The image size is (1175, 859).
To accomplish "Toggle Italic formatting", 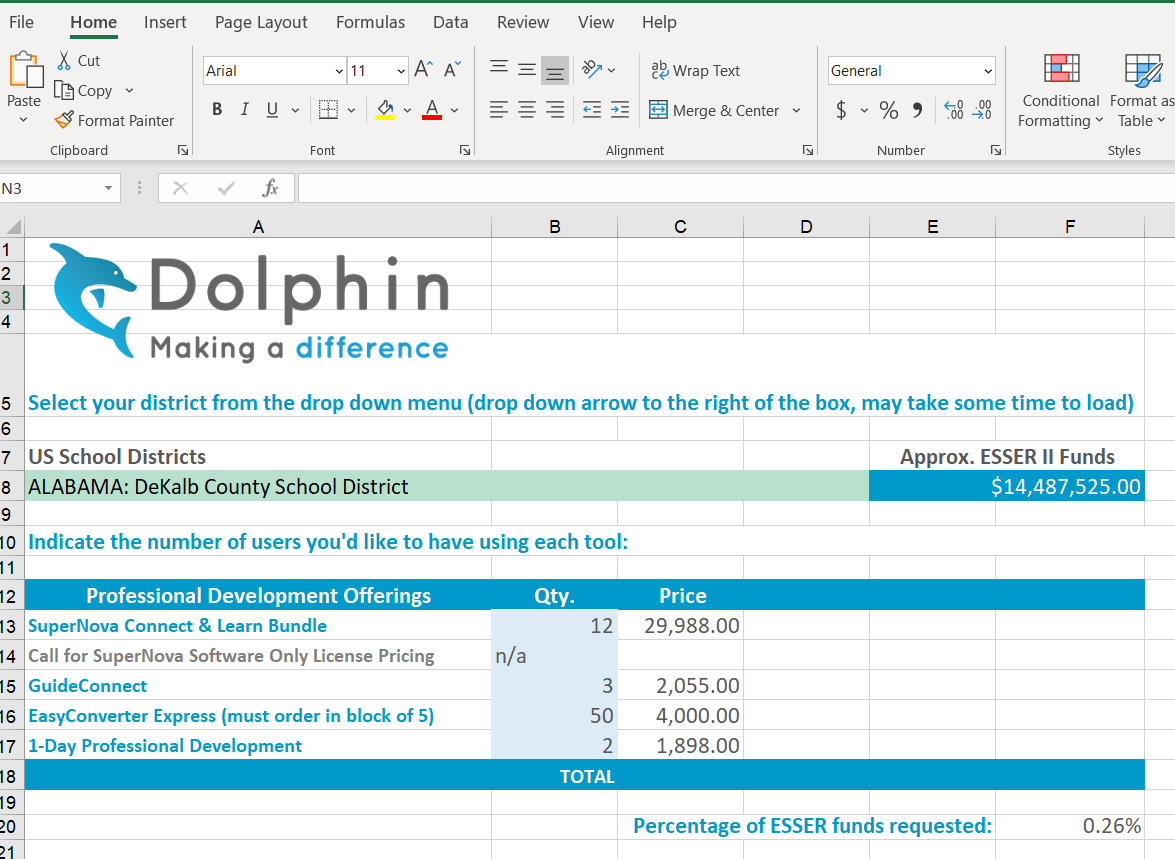I will tap(244, 109).
